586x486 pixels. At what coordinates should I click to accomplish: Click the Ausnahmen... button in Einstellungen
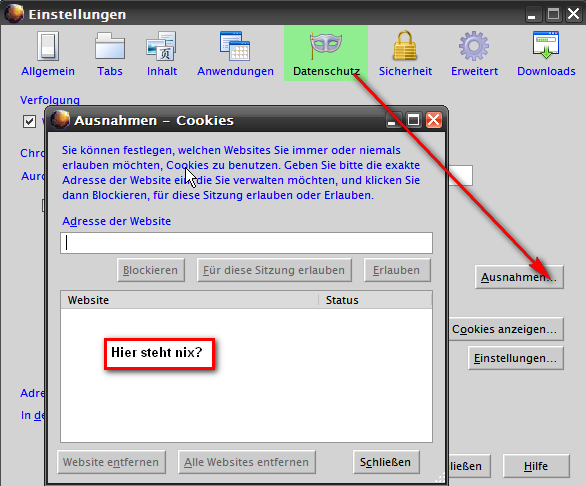519,277
